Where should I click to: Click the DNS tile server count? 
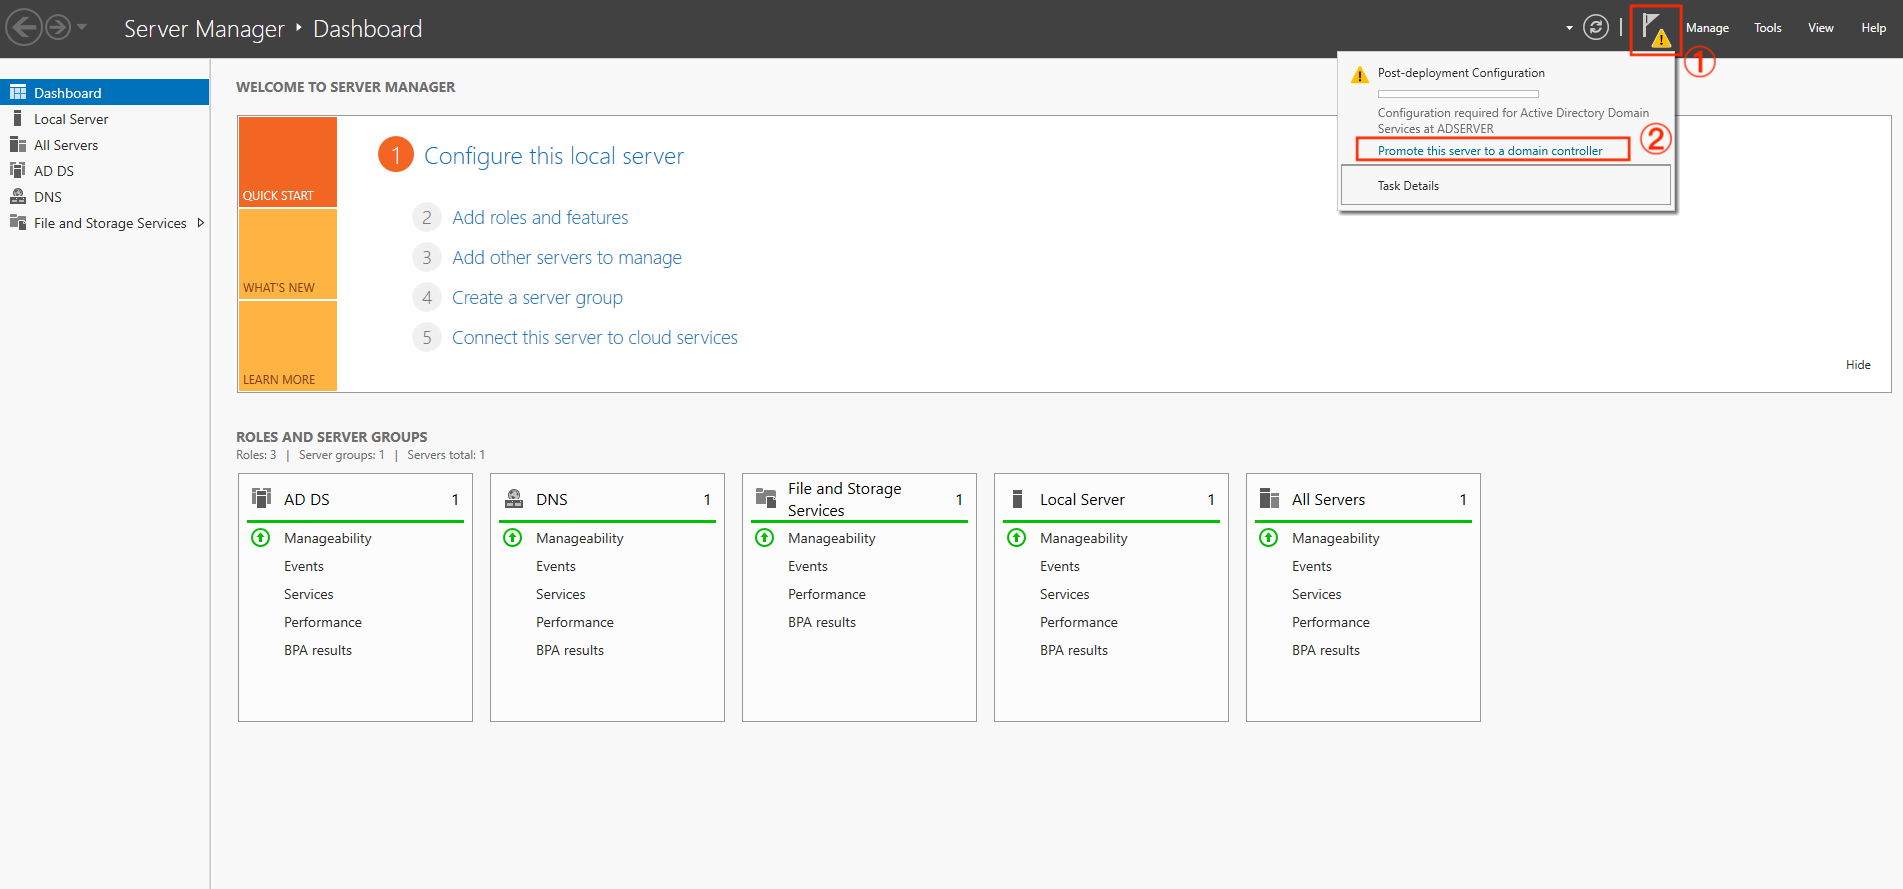click(x=707, y=499)
